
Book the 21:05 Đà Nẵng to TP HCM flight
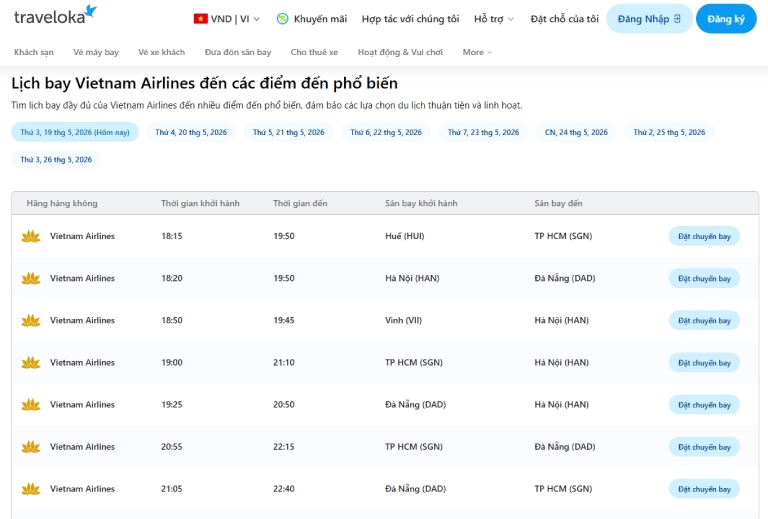point(704,489)
